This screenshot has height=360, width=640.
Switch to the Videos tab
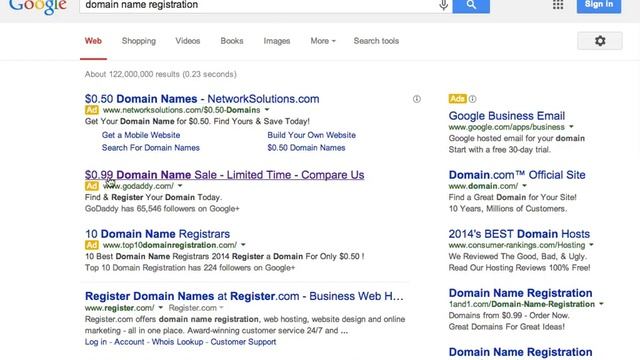coord(188,41)
